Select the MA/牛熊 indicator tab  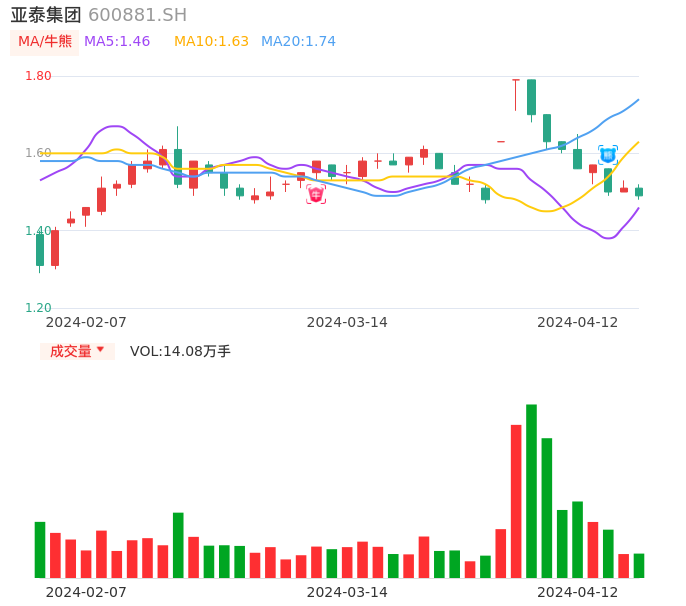pos(45,42)
